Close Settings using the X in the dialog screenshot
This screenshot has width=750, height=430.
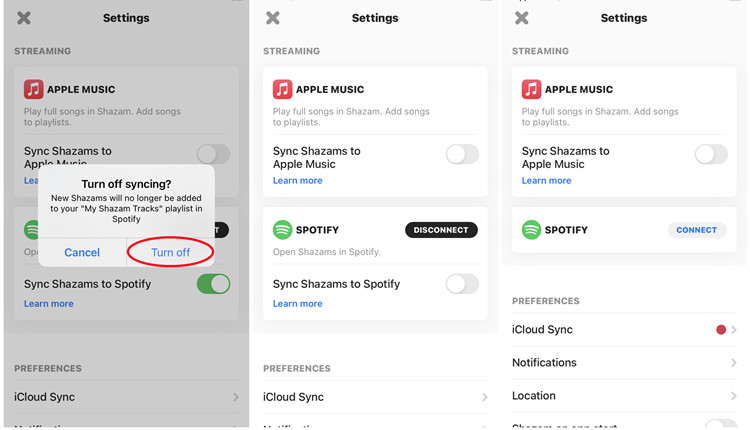pos(24,18)
